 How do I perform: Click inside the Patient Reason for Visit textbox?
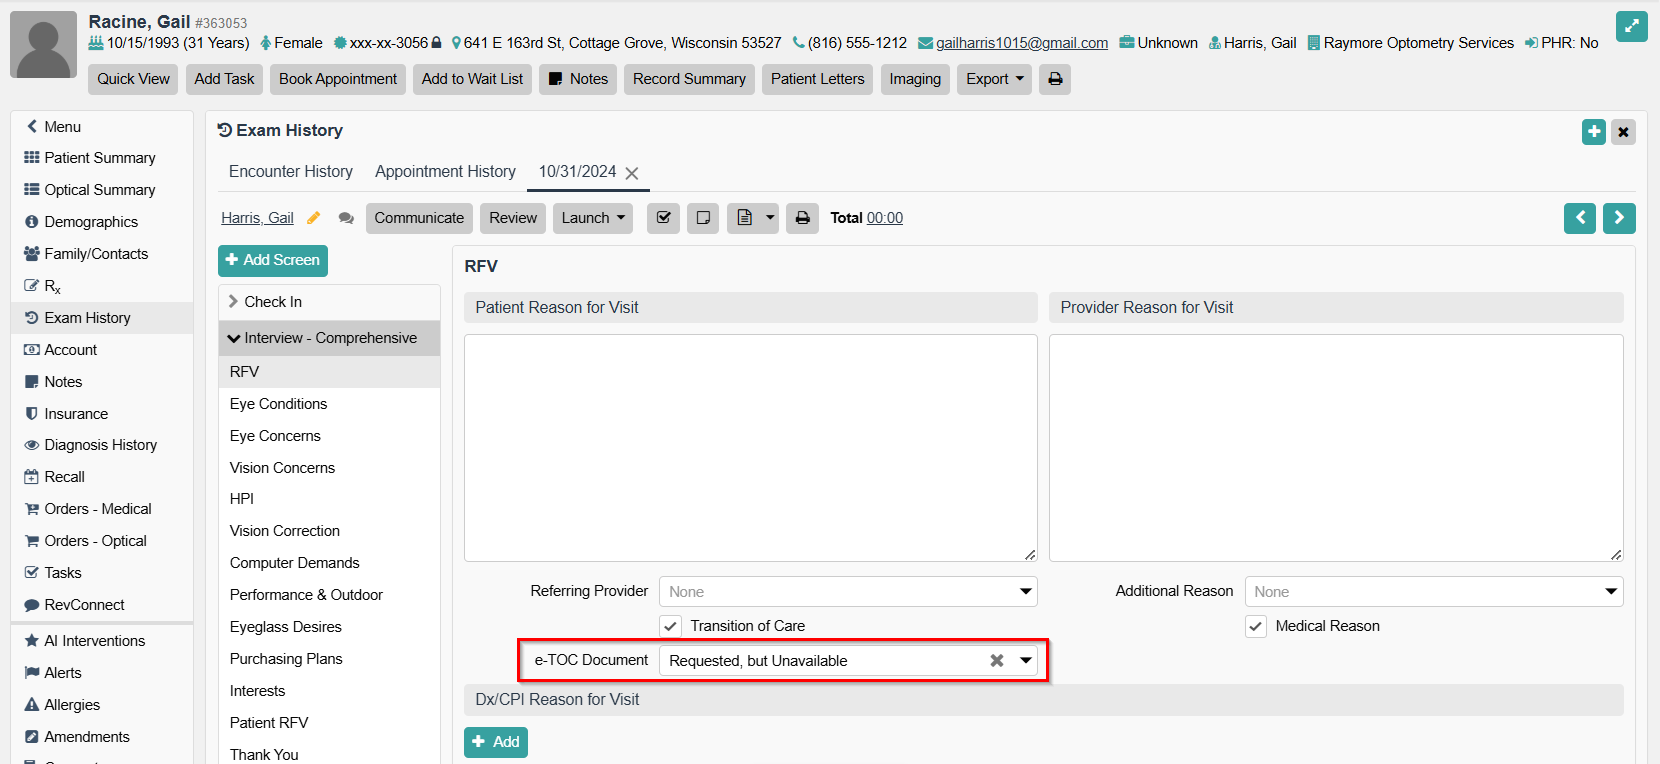click(x=750, y=447)
